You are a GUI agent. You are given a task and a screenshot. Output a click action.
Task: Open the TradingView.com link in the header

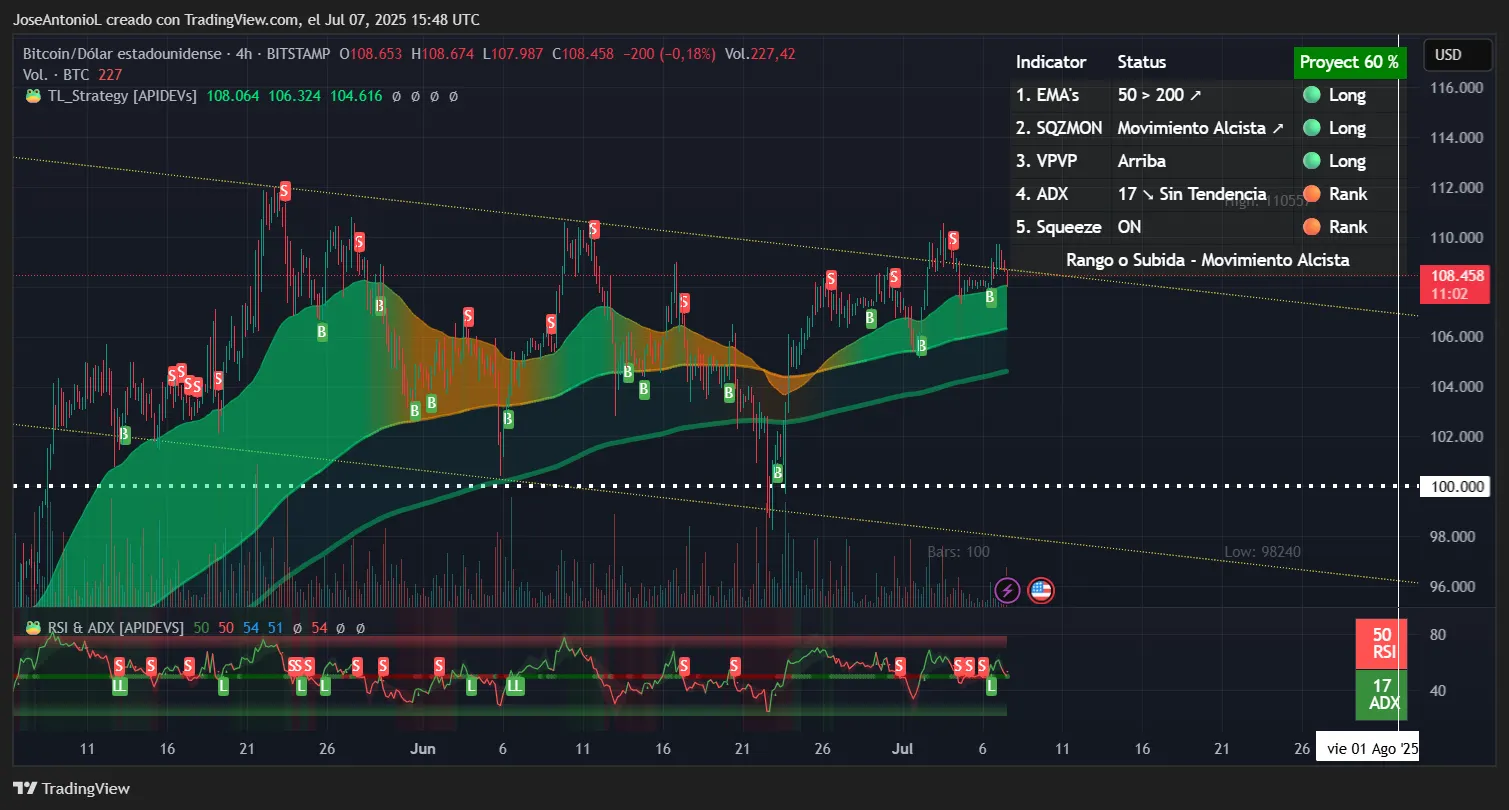pyautogui.click(x=244, y=19)
